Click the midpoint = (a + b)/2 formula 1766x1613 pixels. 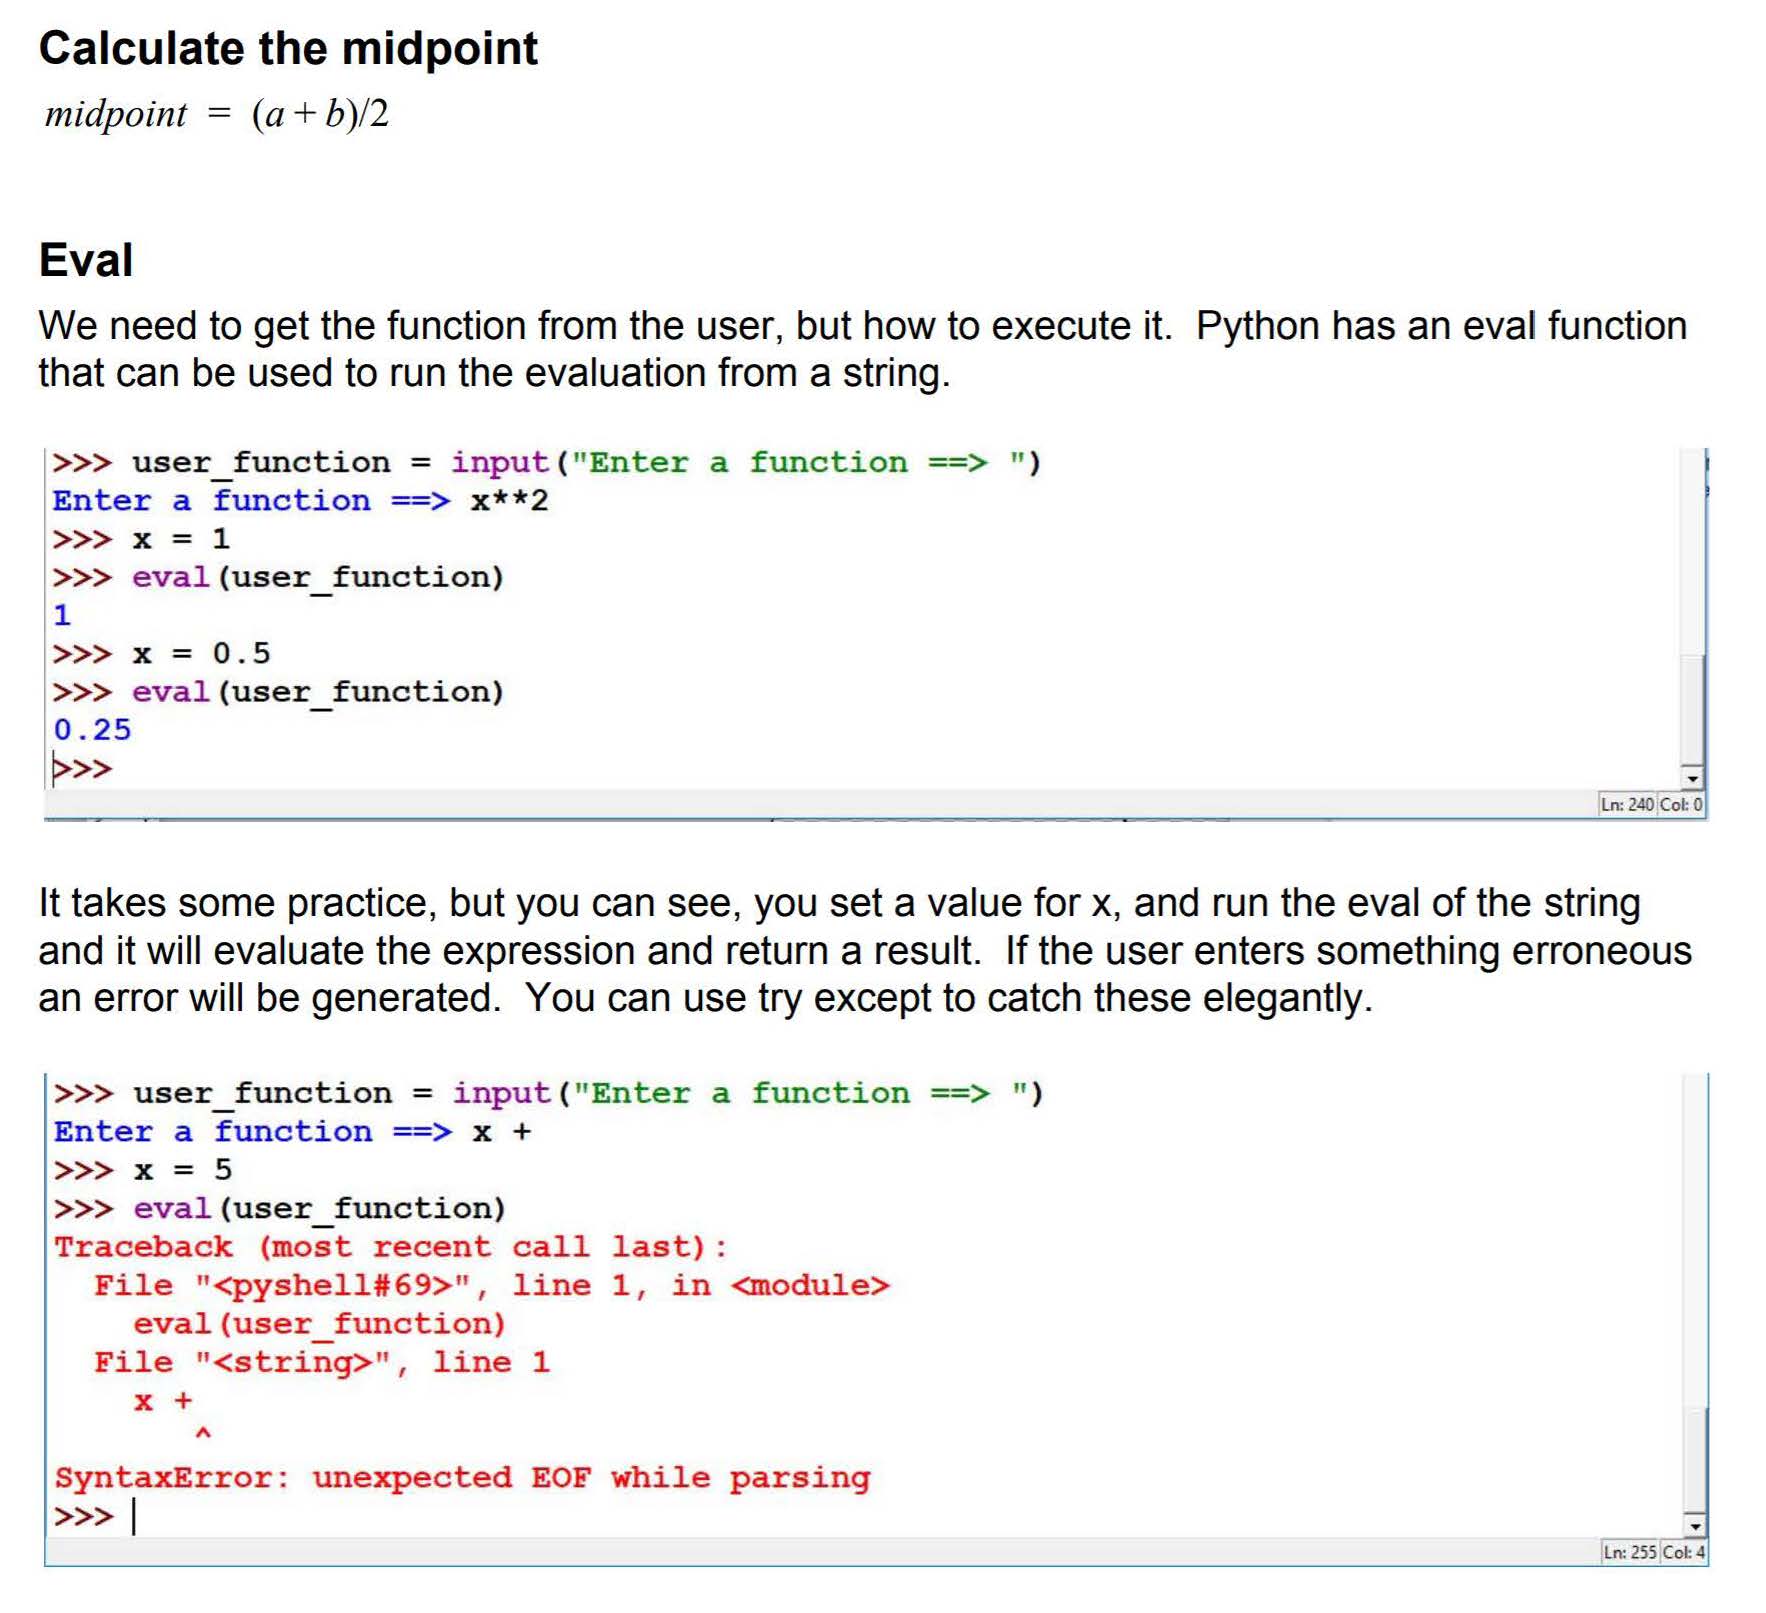pyautogui.click(x=216, y=114)
